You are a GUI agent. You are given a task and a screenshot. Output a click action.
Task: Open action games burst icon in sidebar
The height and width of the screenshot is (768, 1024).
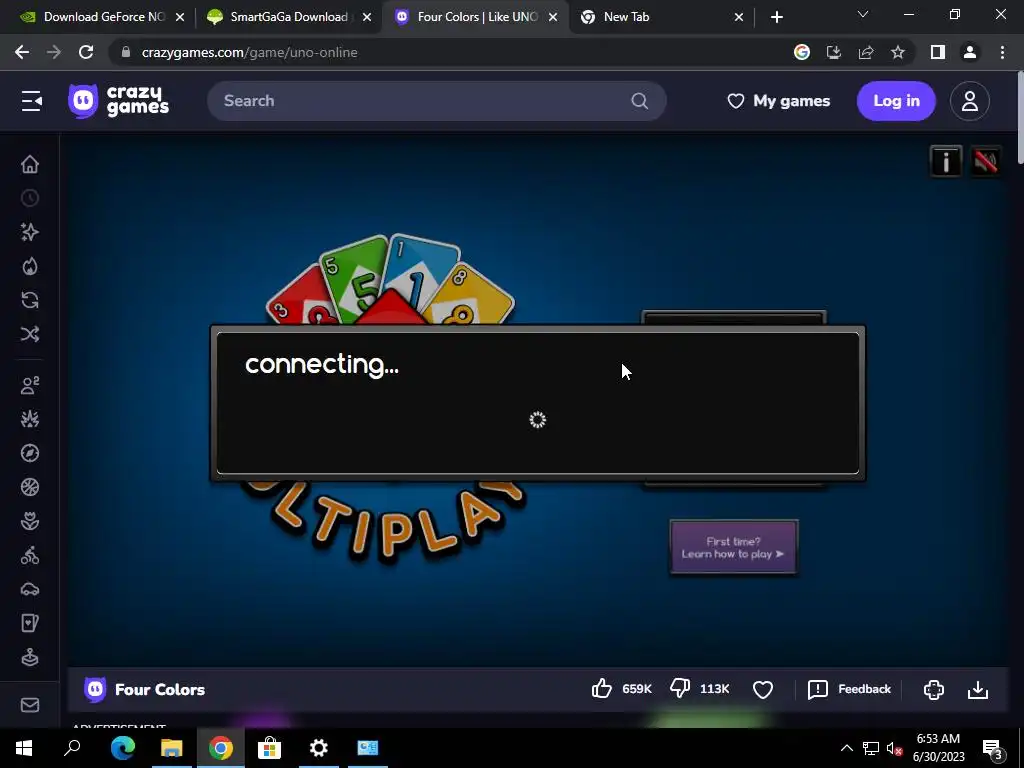(x=30, y=419)
